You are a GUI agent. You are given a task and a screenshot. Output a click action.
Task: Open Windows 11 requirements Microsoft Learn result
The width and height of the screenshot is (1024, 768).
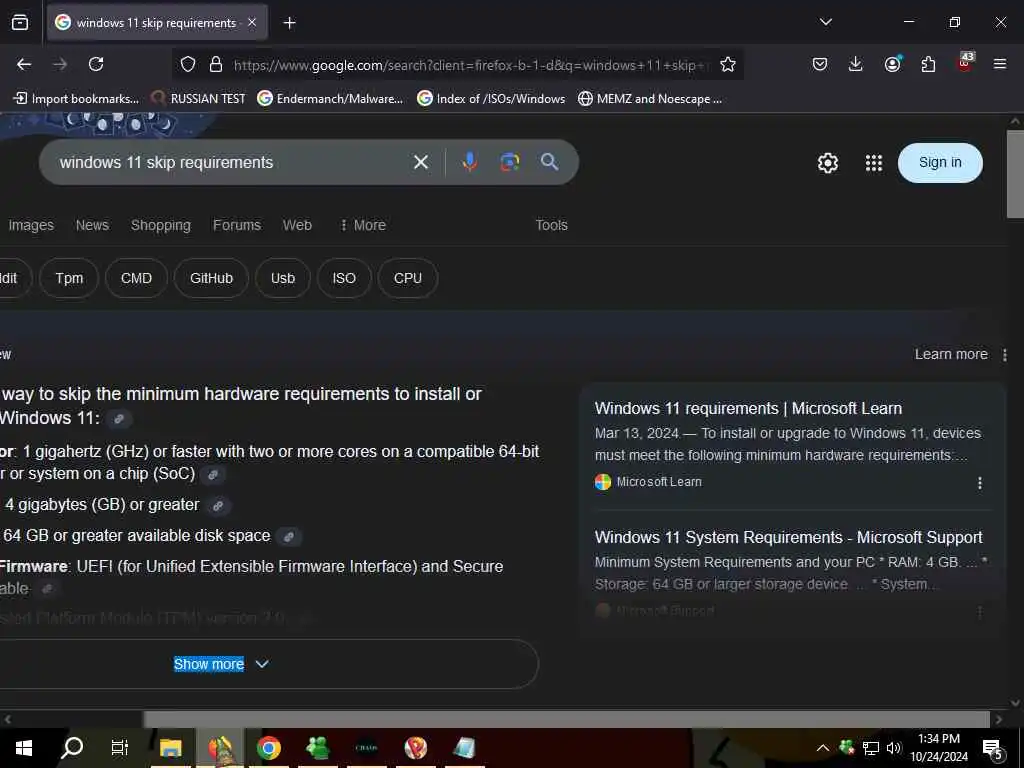pos(748,408)
